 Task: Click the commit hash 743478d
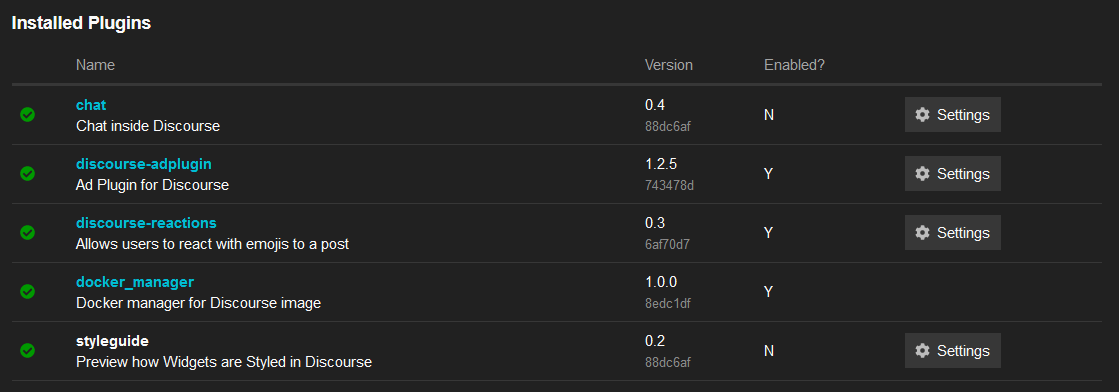[x=669, y=186]
